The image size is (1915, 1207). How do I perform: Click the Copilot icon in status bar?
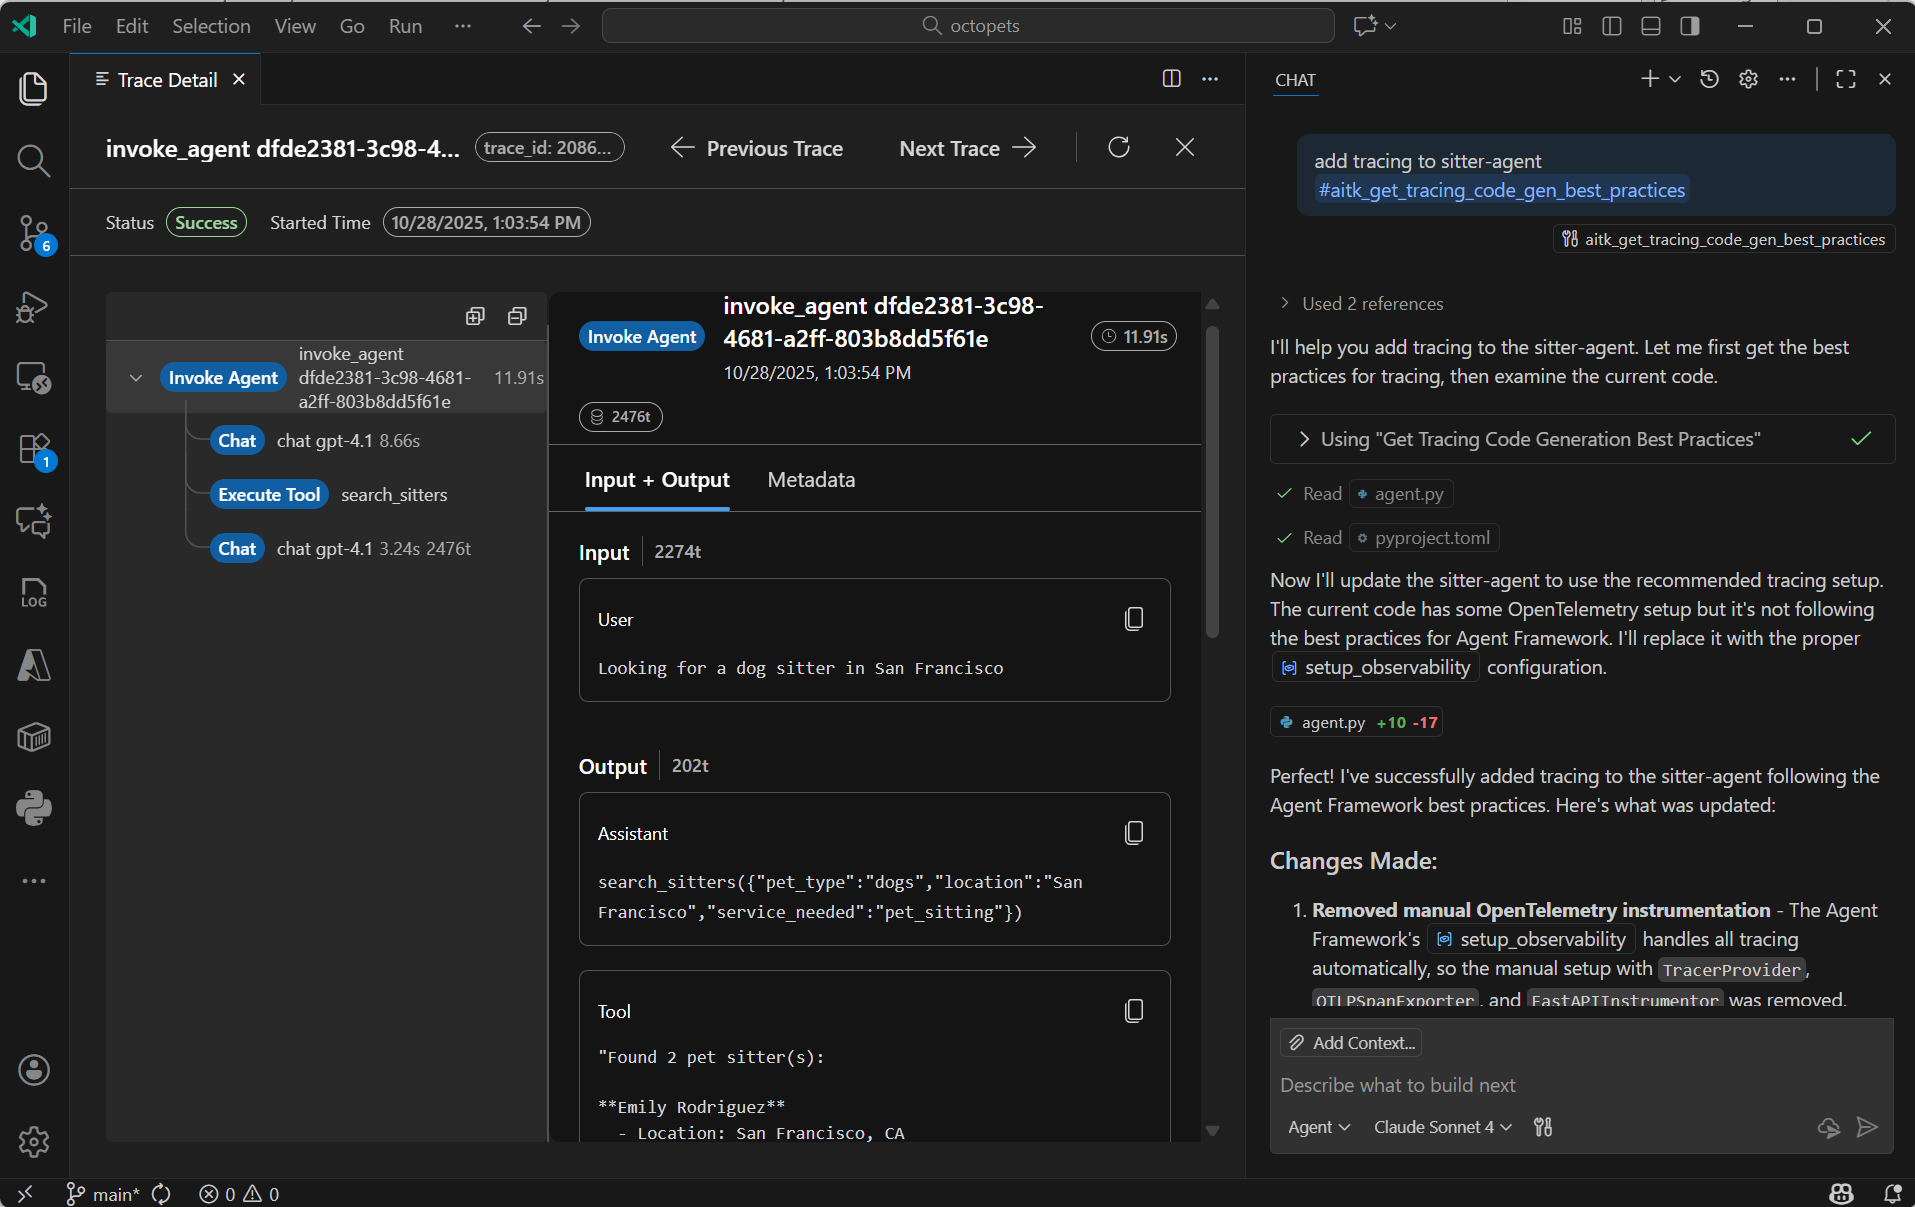click(1841, 1193)
